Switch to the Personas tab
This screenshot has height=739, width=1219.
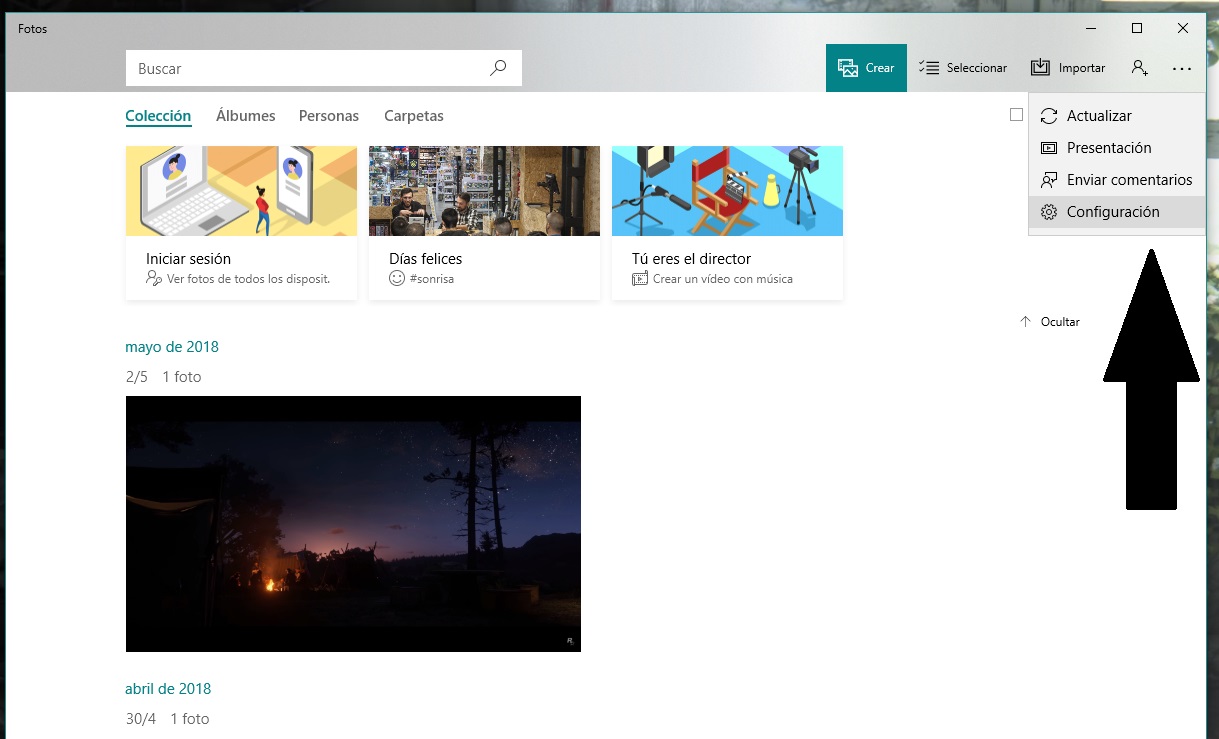(328, 116)
